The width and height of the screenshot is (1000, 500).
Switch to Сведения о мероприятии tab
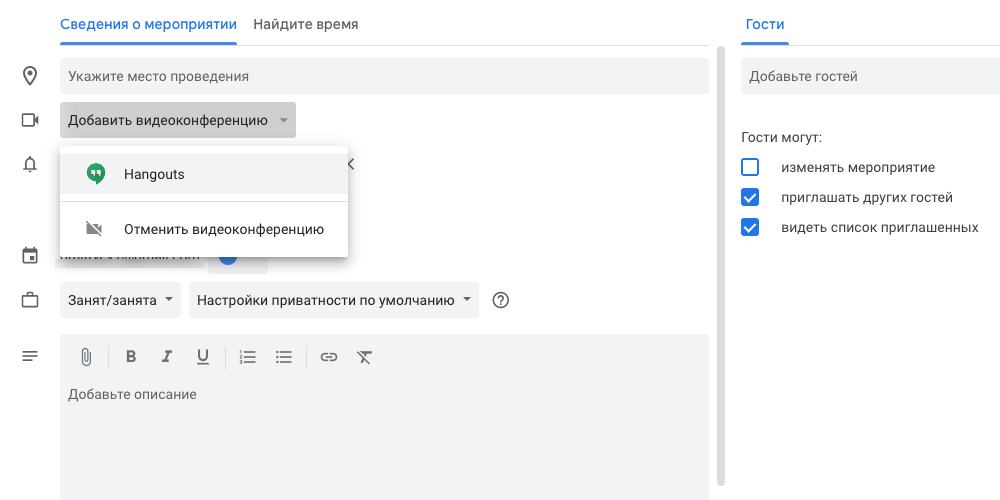coord(149,25)
